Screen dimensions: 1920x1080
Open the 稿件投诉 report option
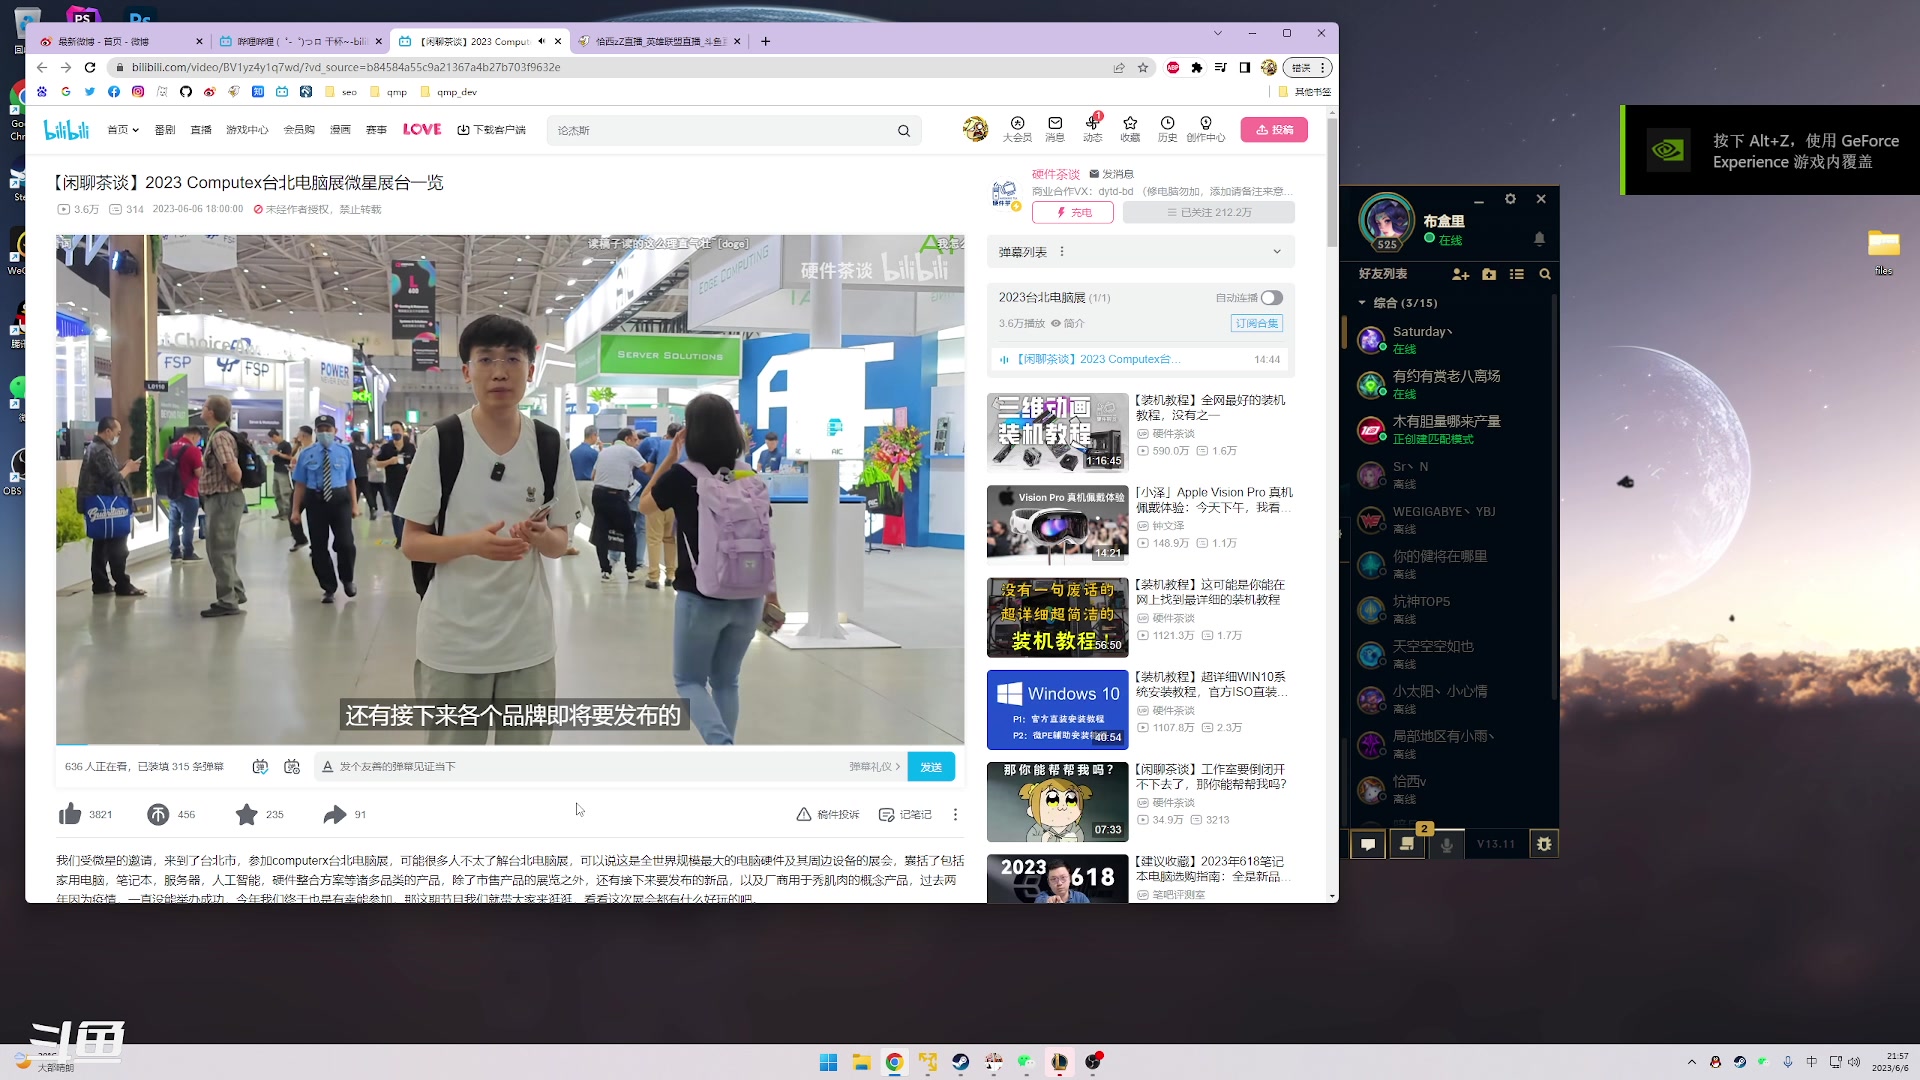pyautogui.click(x=828, y=814)
